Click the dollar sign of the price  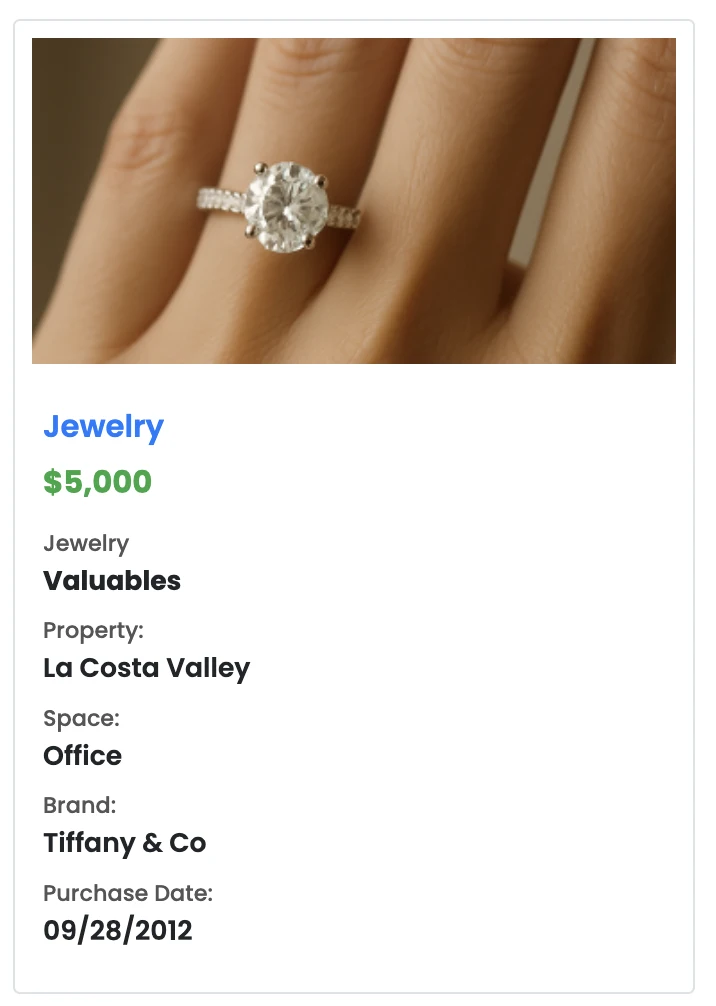(x=51, y=482)
